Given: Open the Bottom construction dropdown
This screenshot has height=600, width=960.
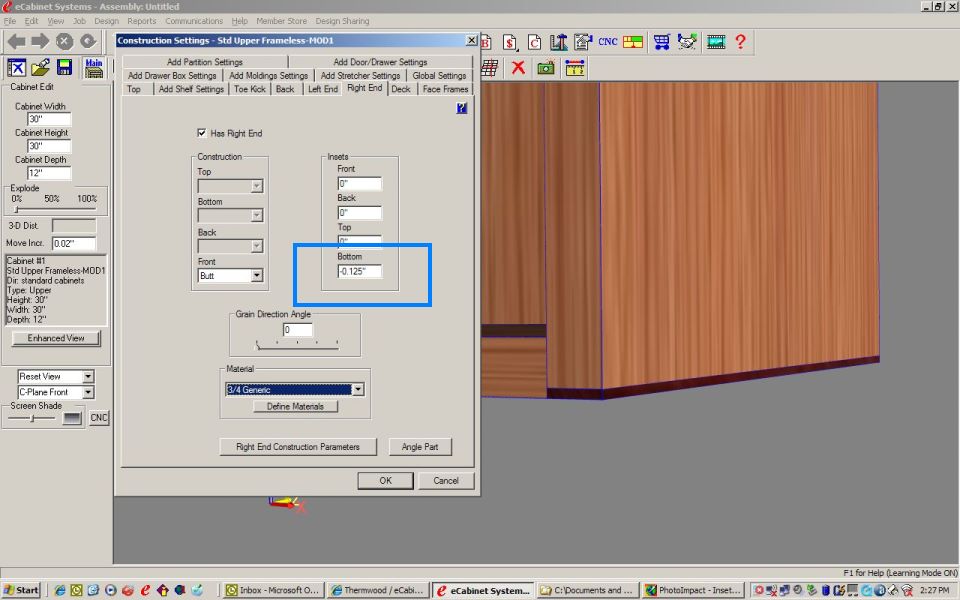Looking at the screenshot, I should (x=257, y=216).
